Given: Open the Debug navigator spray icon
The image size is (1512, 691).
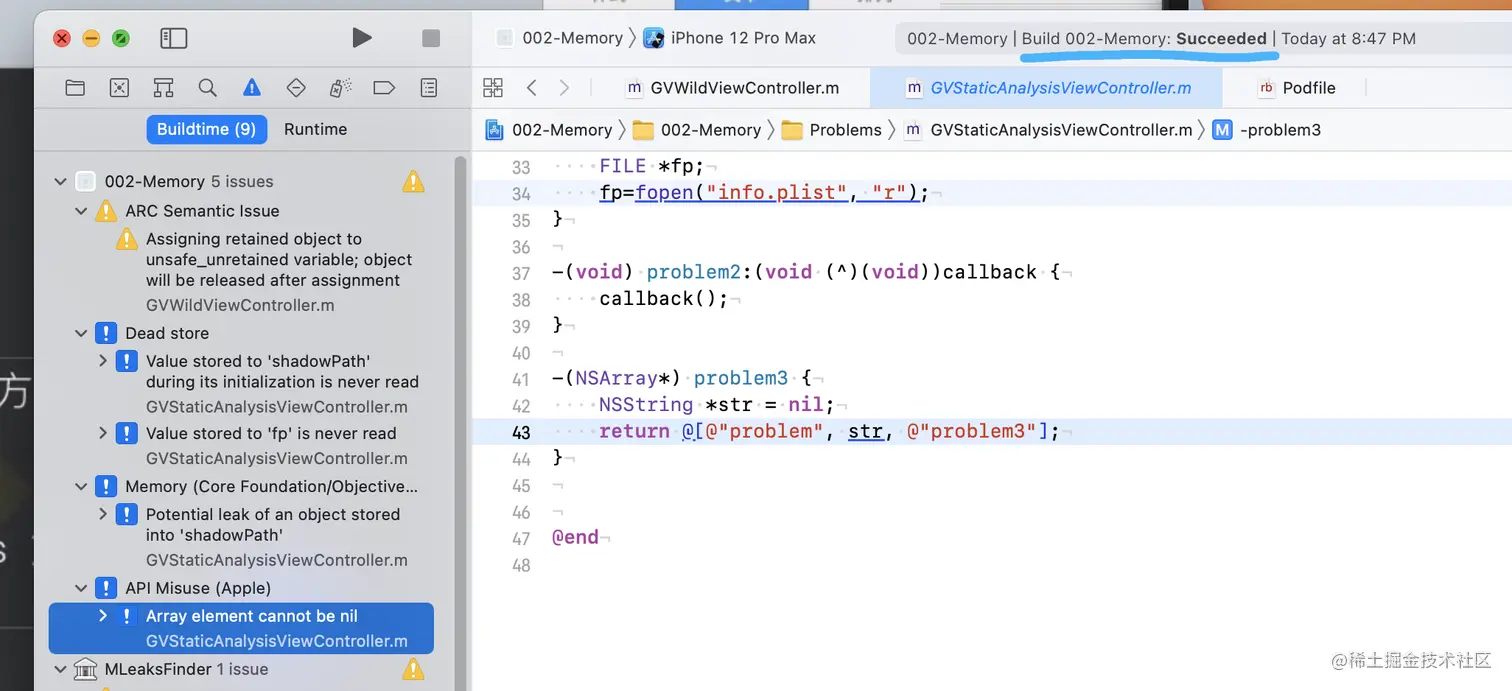Looking at the screenshot, I should pyautogui.click(x=340, y=88).
